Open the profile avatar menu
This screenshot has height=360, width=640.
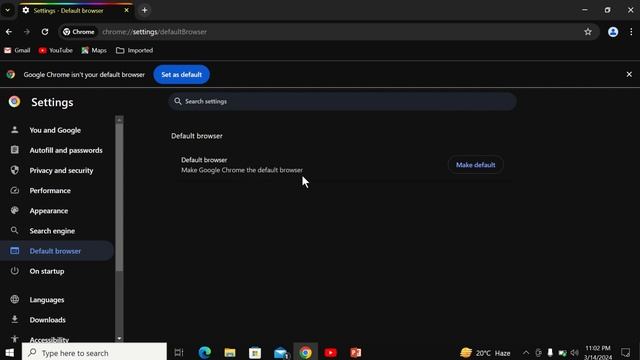(613, 32)
